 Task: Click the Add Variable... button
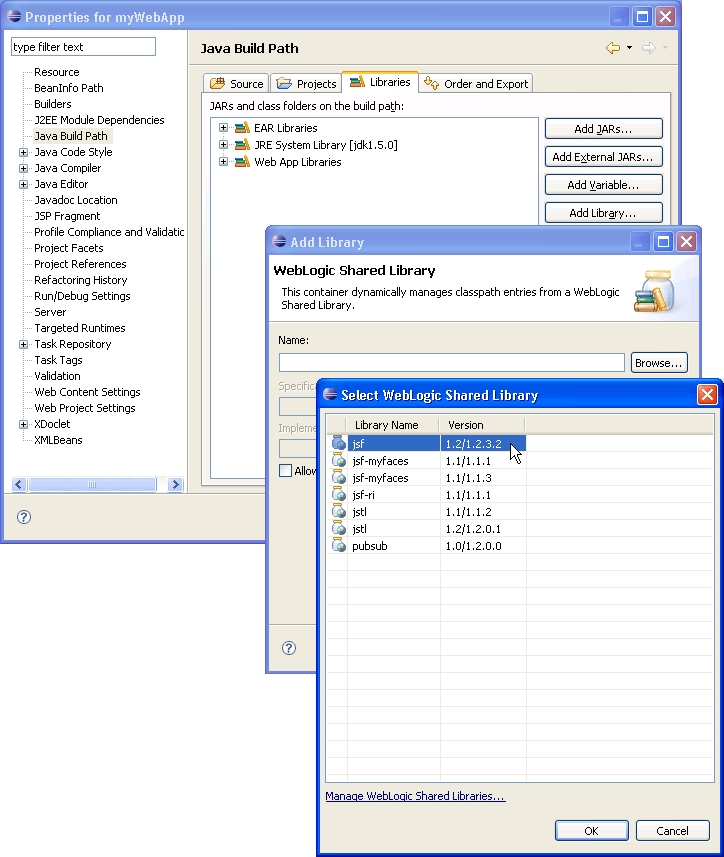click(x=603, y=185)
